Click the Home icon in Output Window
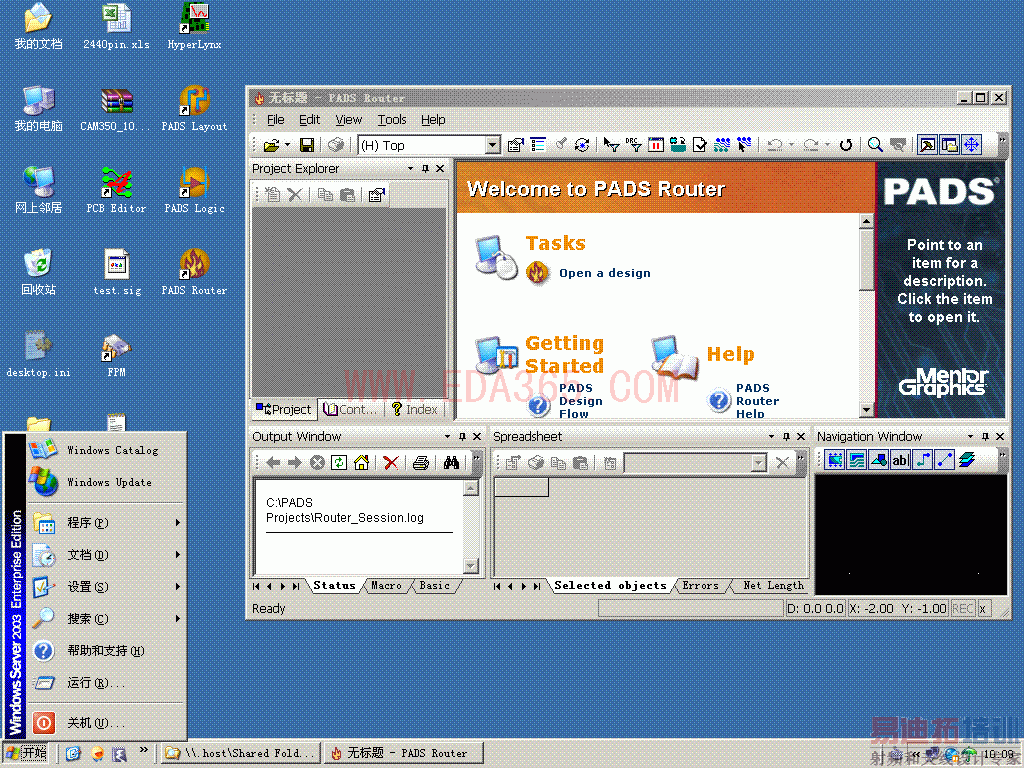The image size is (1024, 768). pyautogui.click(x=361, y=463)
